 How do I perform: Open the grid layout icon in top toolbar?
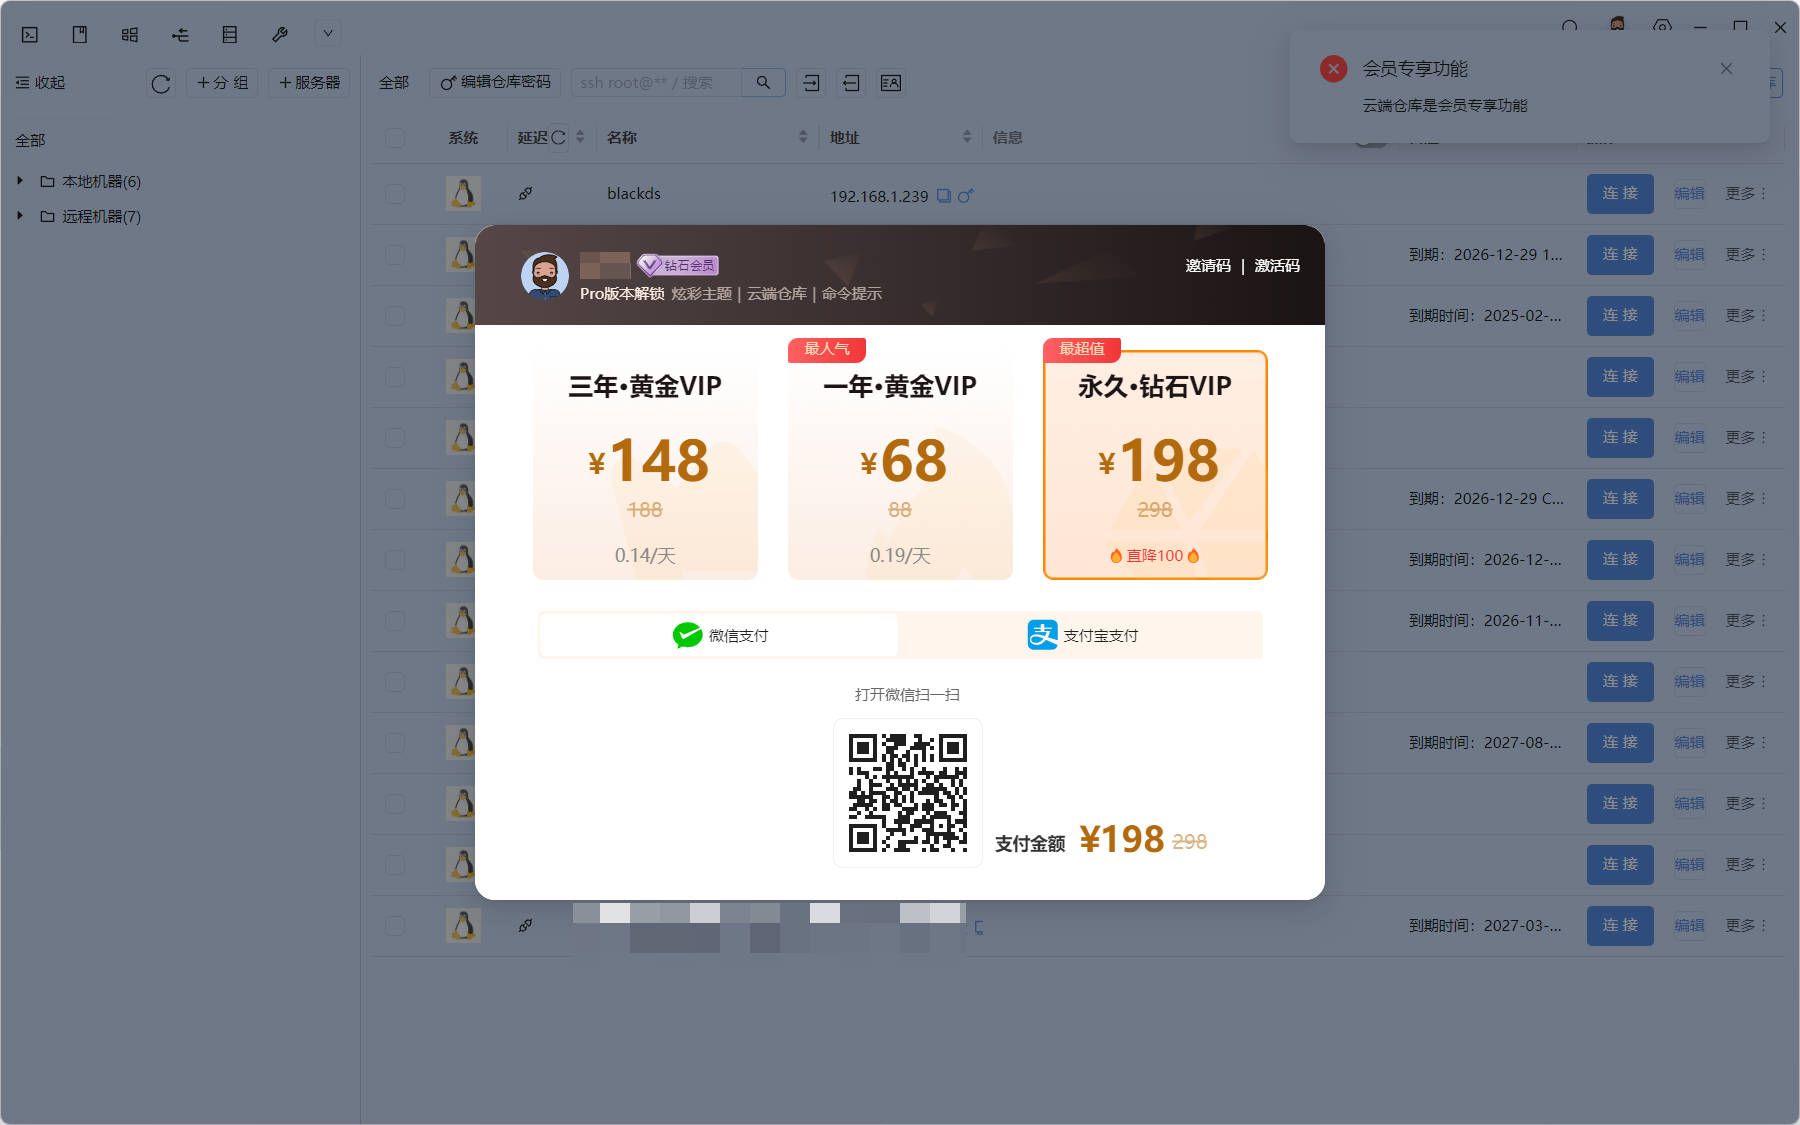coord(130,35)
